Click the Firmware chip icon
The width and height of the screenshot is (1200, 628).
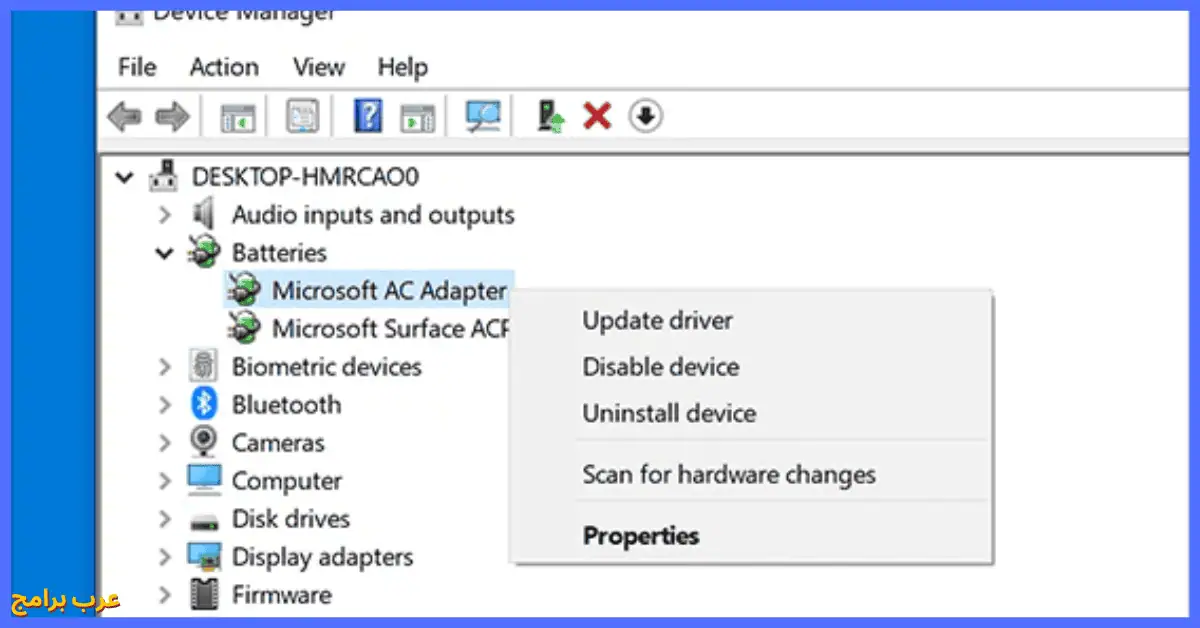pos(204,595)
